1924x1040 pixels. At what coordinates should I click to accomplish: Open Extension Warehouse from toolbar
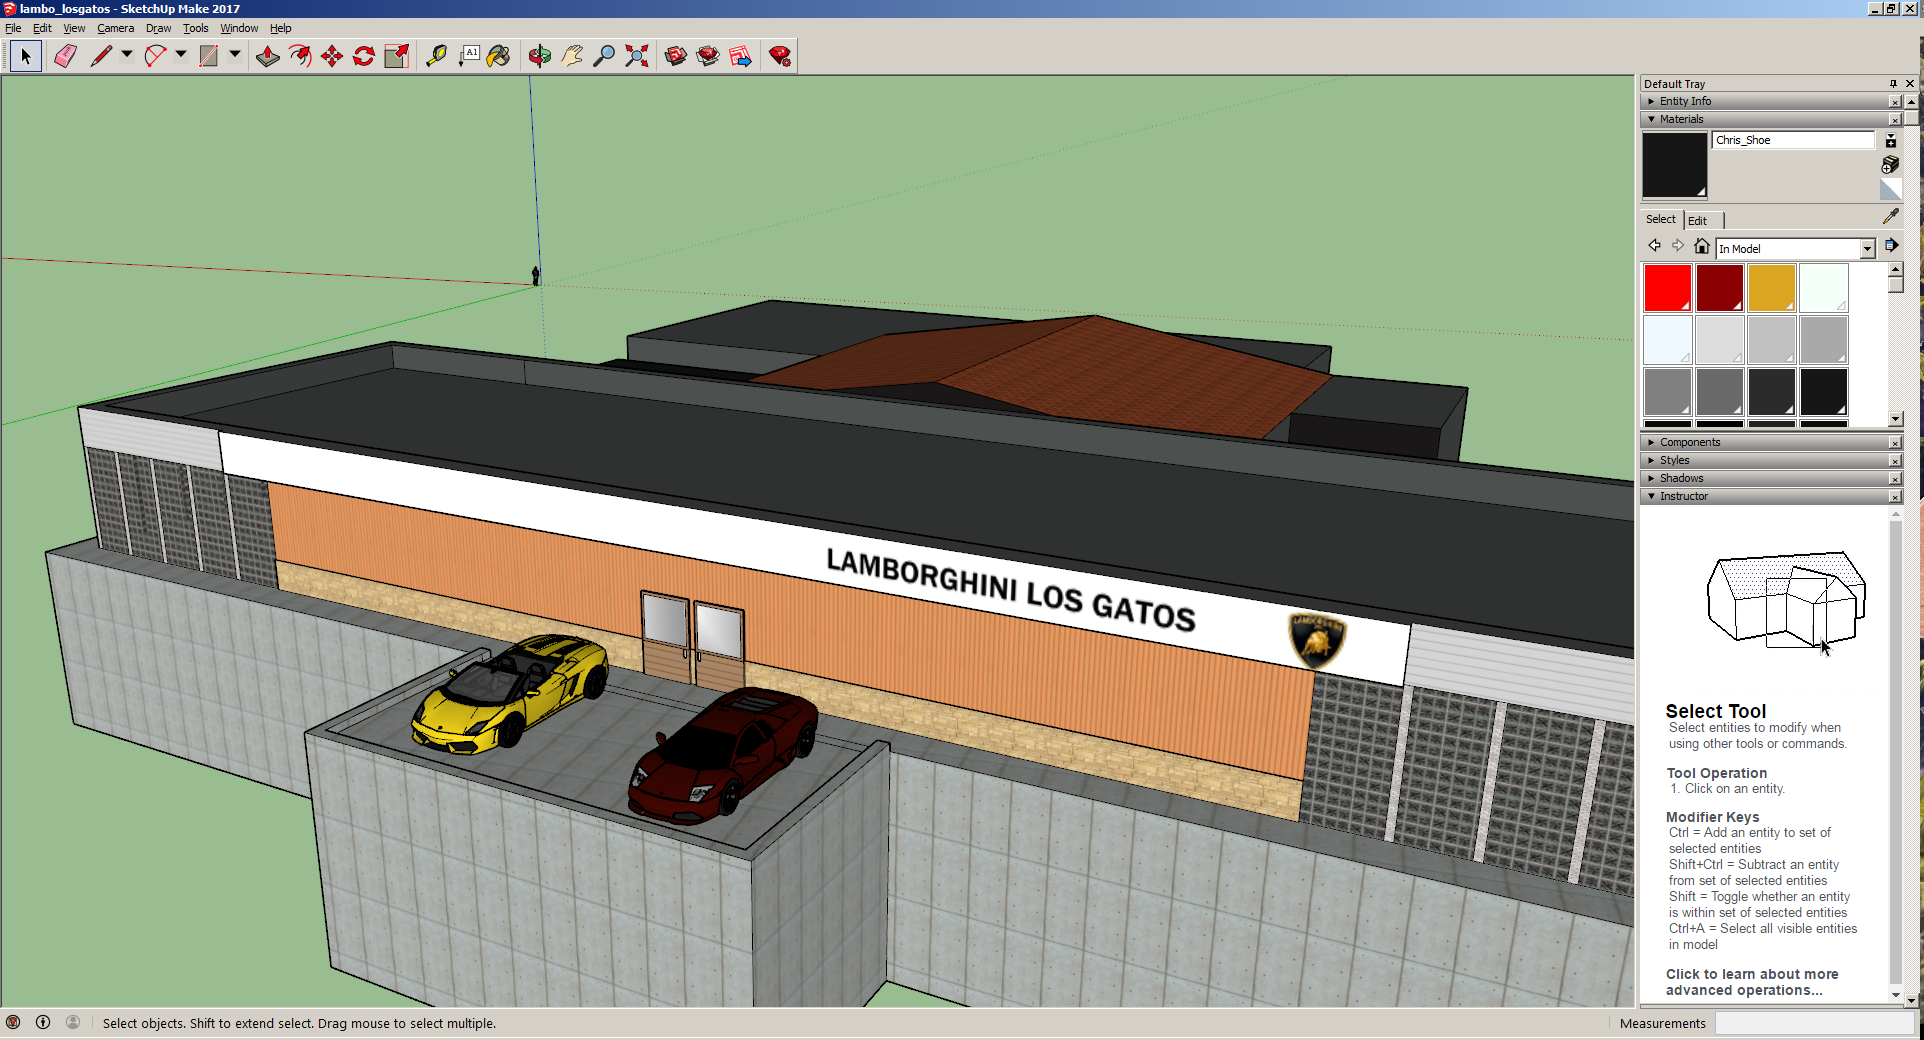tap(708, 56)
